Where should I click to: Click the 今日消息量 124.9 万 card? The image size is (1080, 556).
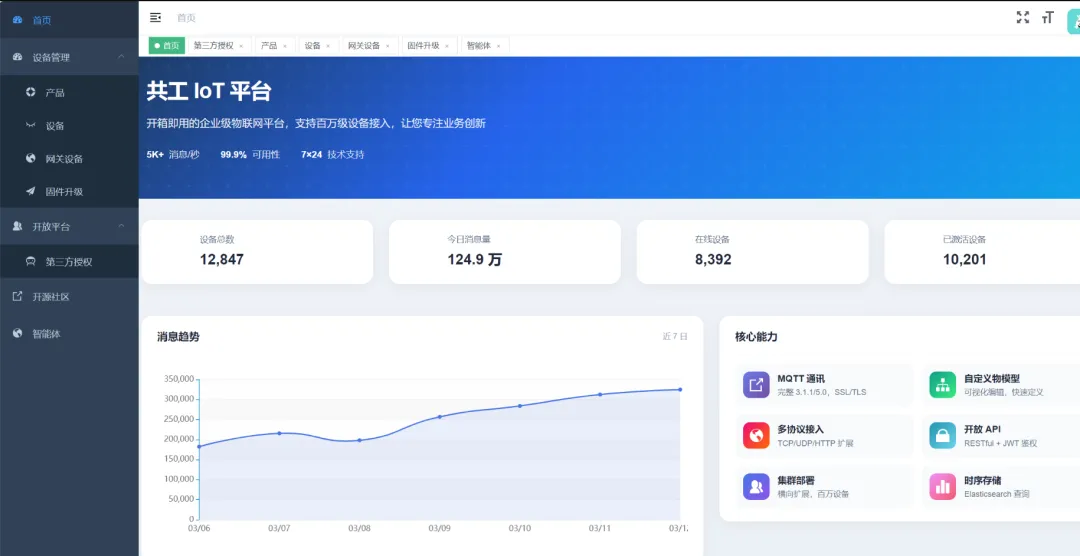(505, 252)
